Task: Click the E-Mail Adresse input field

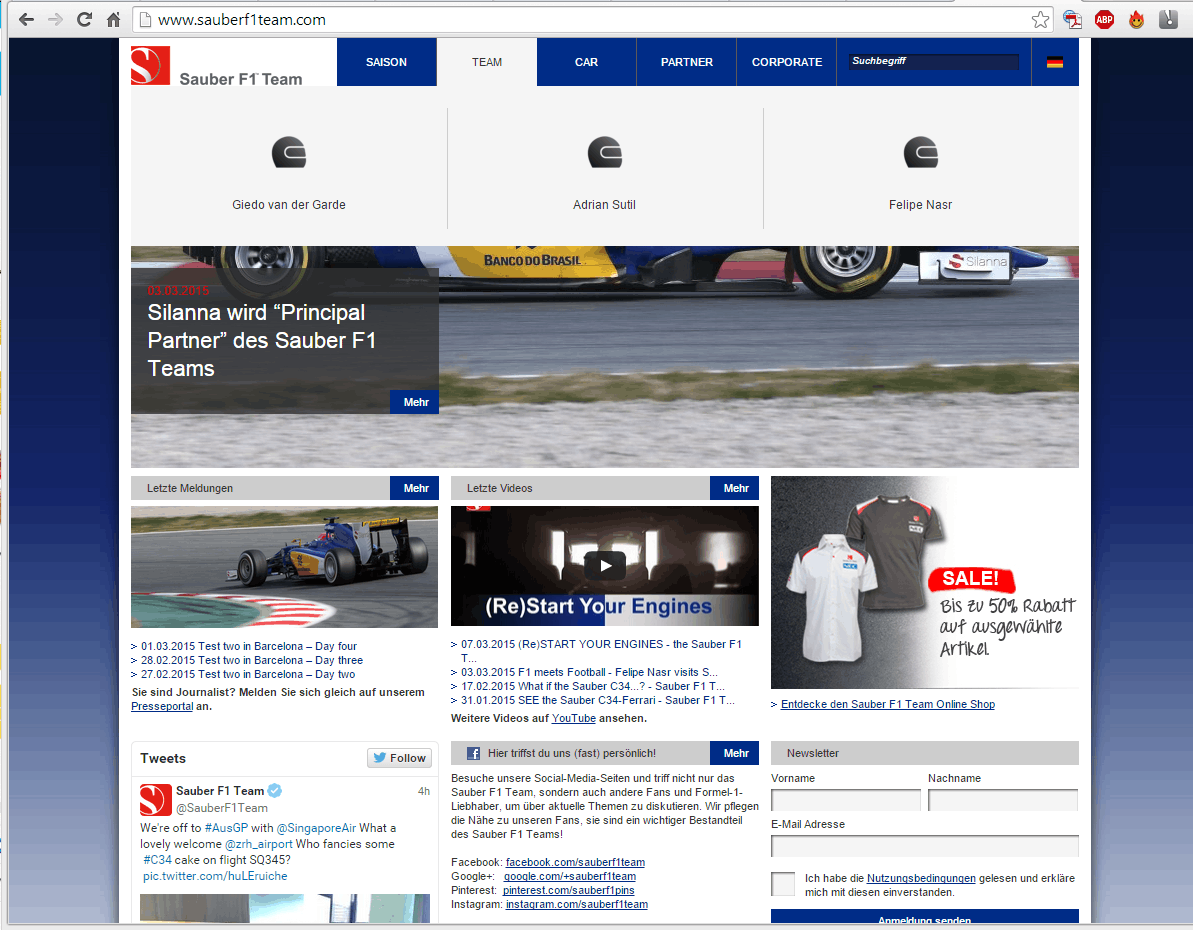Action: coord(924,846)
